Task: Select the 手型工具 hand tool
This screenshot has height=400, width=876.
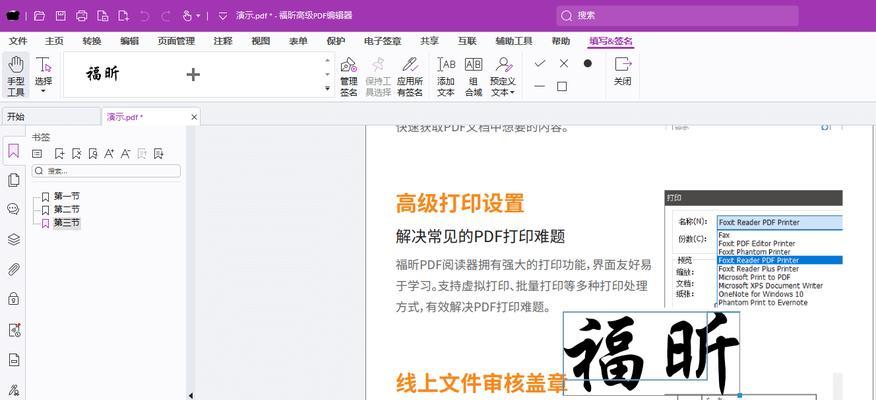Action: click(x=16, y=75)
